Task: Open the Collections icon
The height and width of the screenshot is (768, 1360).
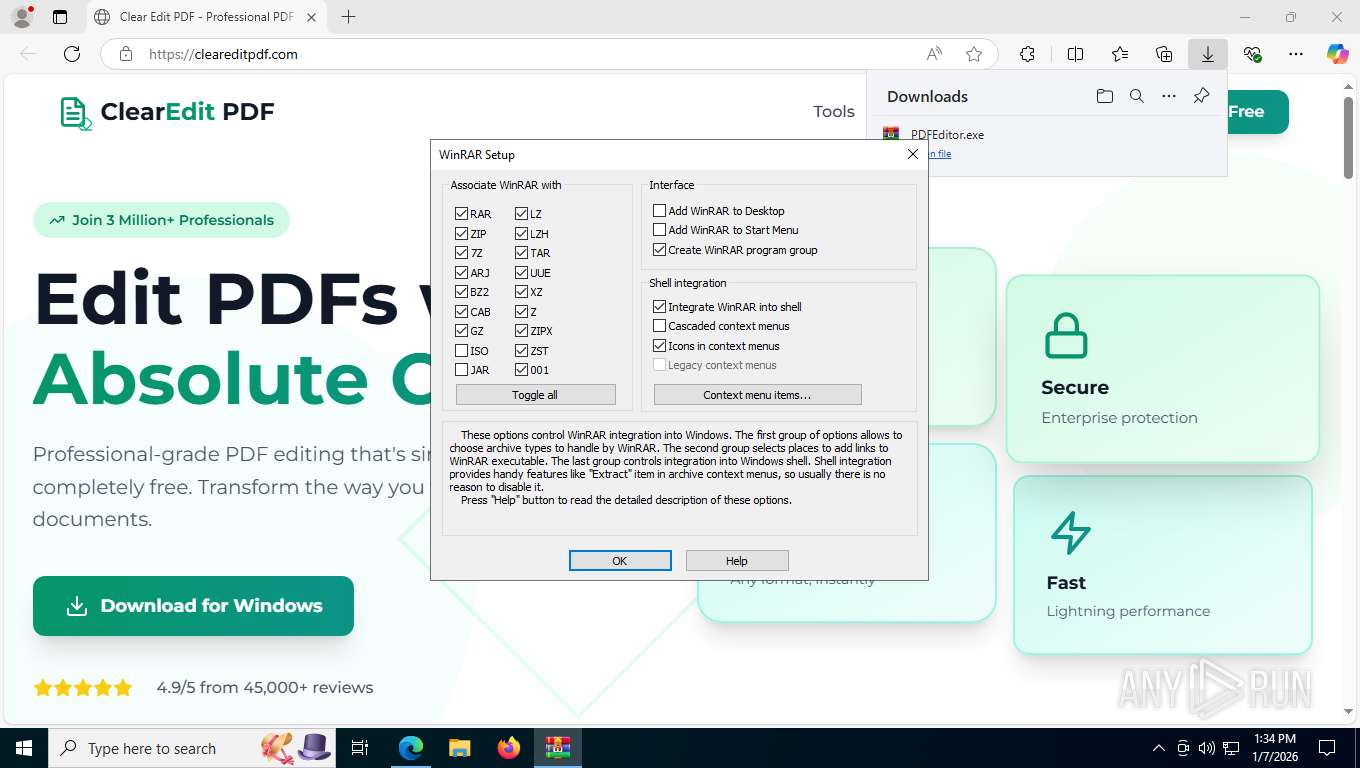Action: 1164,54
